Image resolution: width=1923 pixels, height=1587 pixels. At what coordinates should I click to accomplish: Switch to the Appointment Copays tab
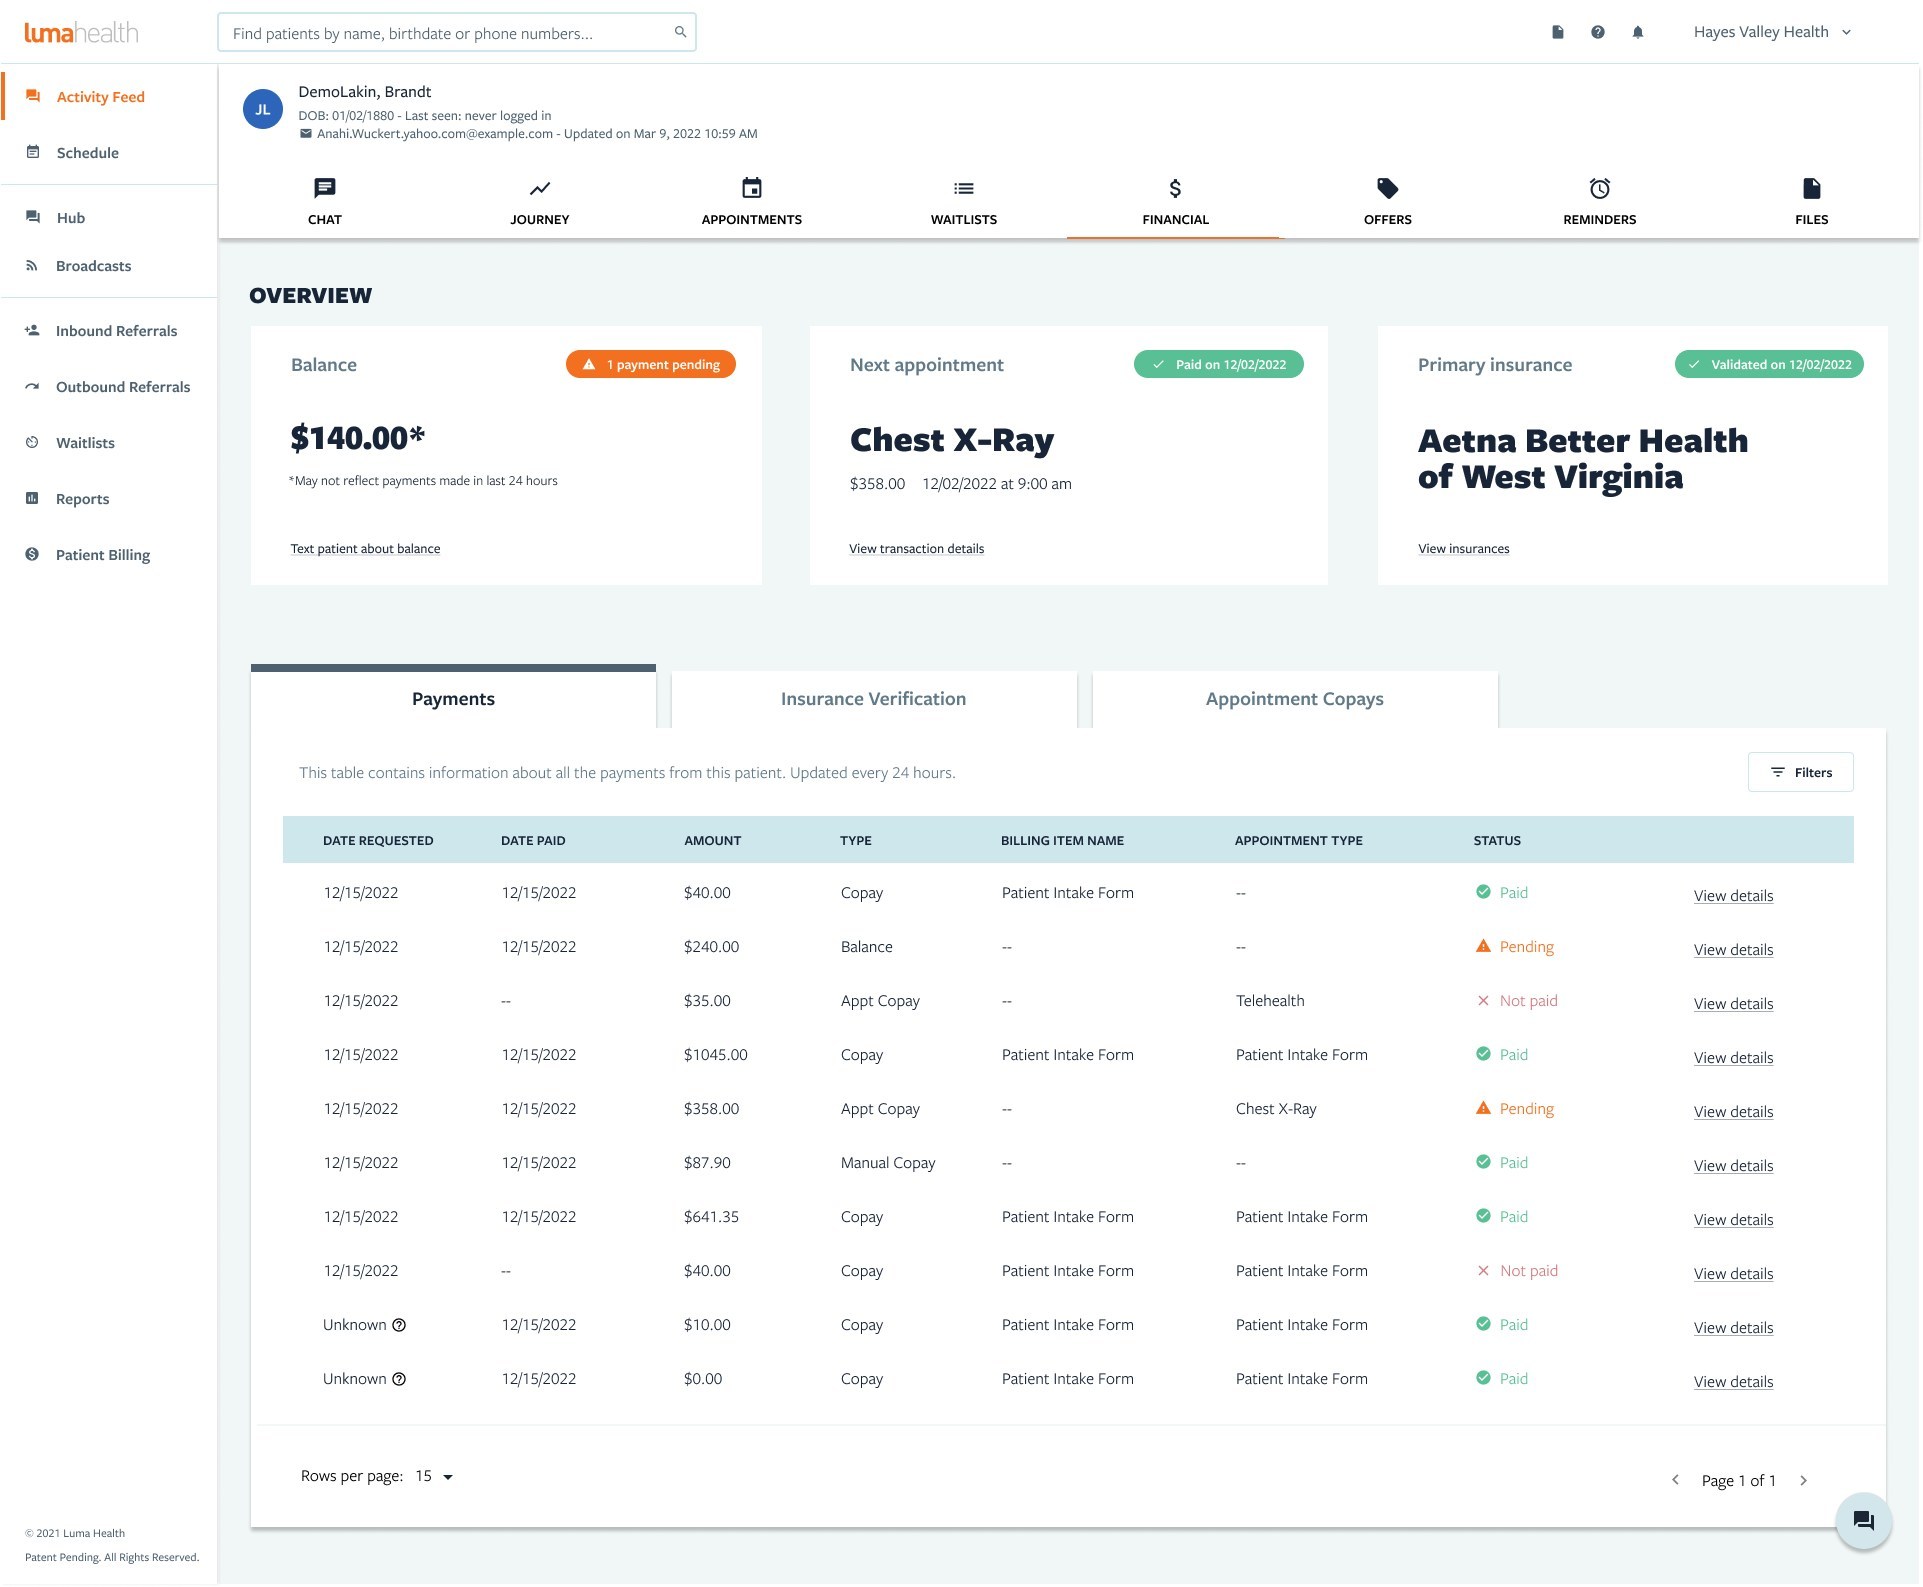tap(1295, 698)
